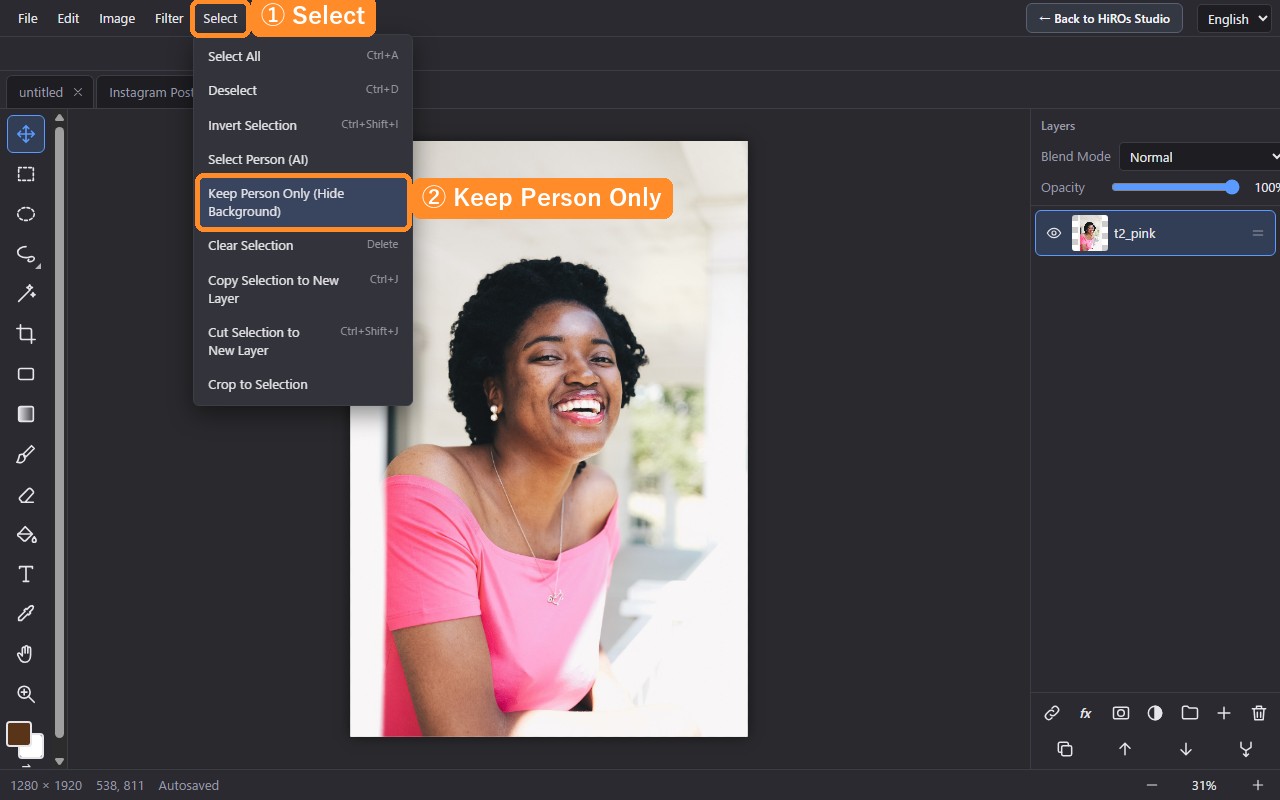The image size is (1280, 800).
Task: Duplicate the selected layer
Action: [x=1065, y=749]
